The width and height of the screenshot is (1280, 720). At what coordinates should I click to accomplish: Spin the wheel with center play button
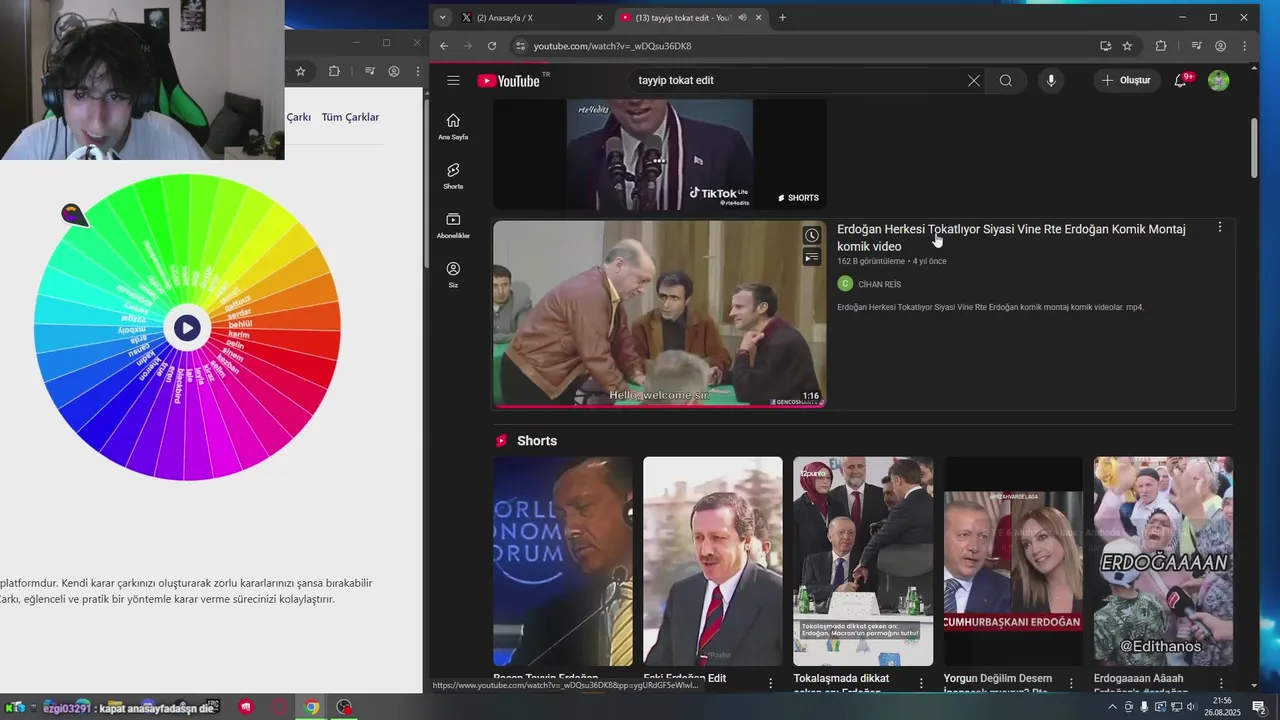[187, 328]
